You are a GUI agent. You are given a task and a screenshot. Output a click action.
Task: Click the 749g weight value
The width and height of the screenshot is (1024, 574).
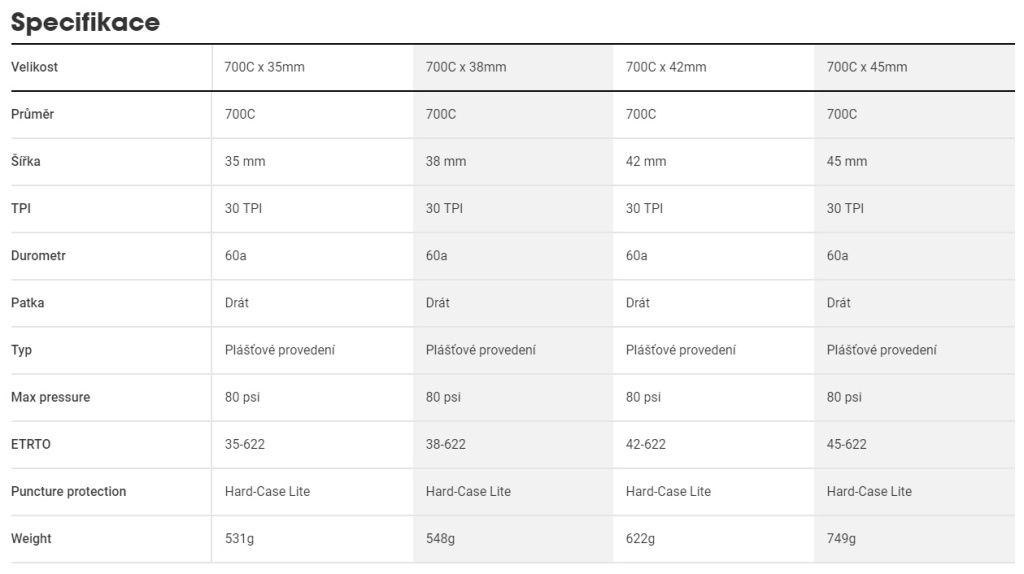(x=842, y=539)
